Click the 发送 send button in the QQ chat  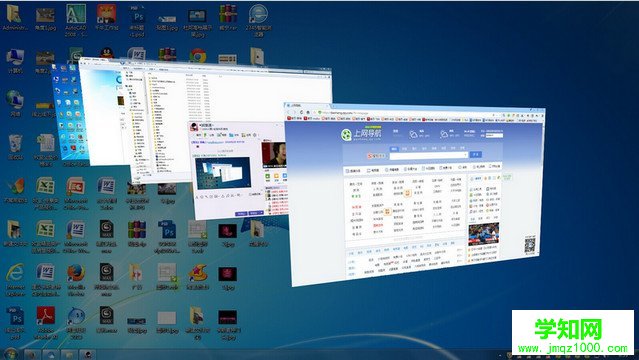(x=255, y=213)
